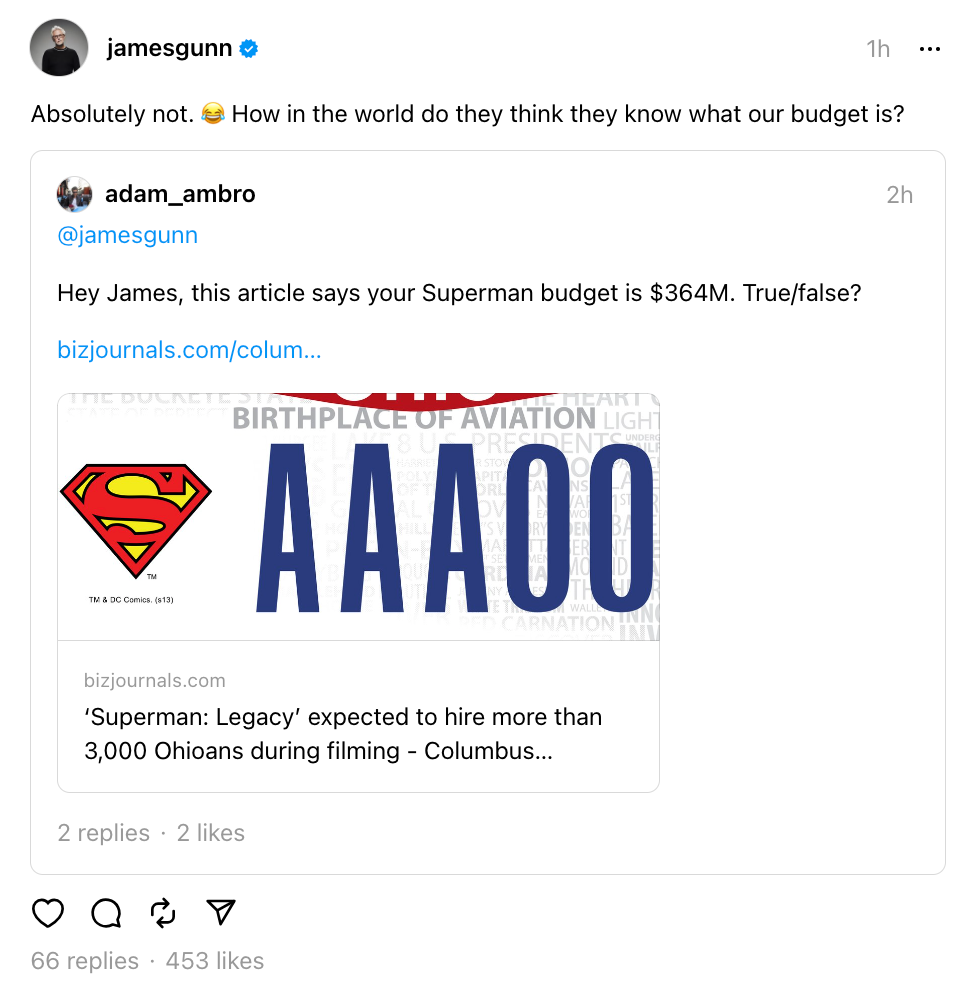Visit the adam_ambro username link

(x=180, y=194)
